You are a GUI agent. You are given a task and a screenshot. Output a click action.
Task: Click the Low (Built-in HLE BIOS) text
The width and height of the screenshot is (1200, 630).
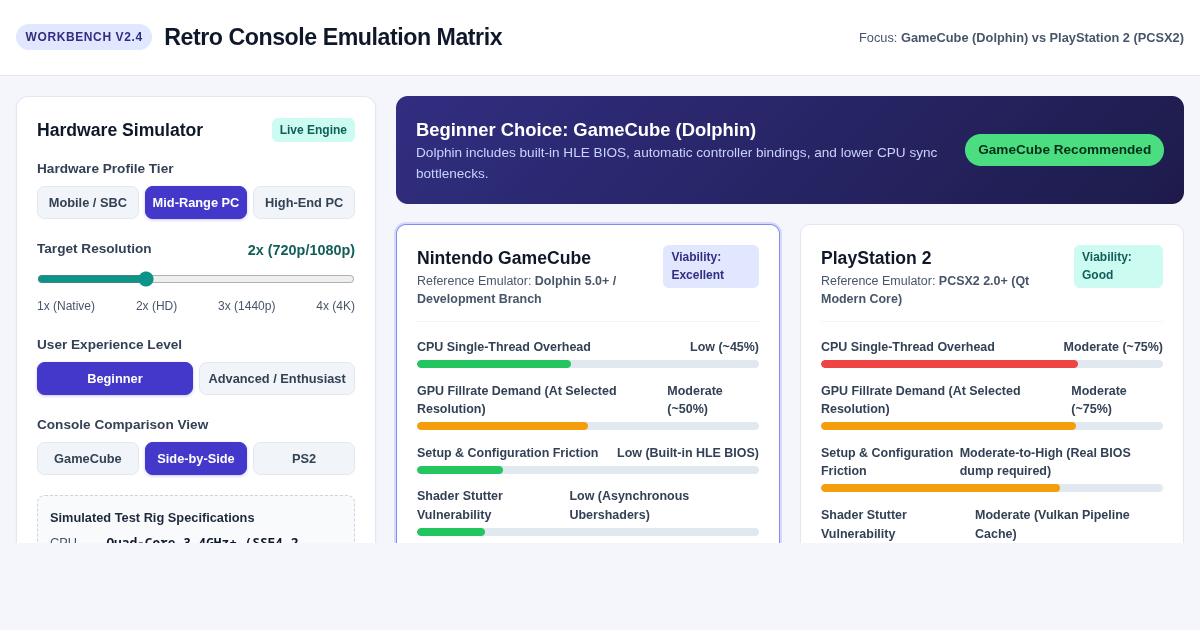(688, 453)
